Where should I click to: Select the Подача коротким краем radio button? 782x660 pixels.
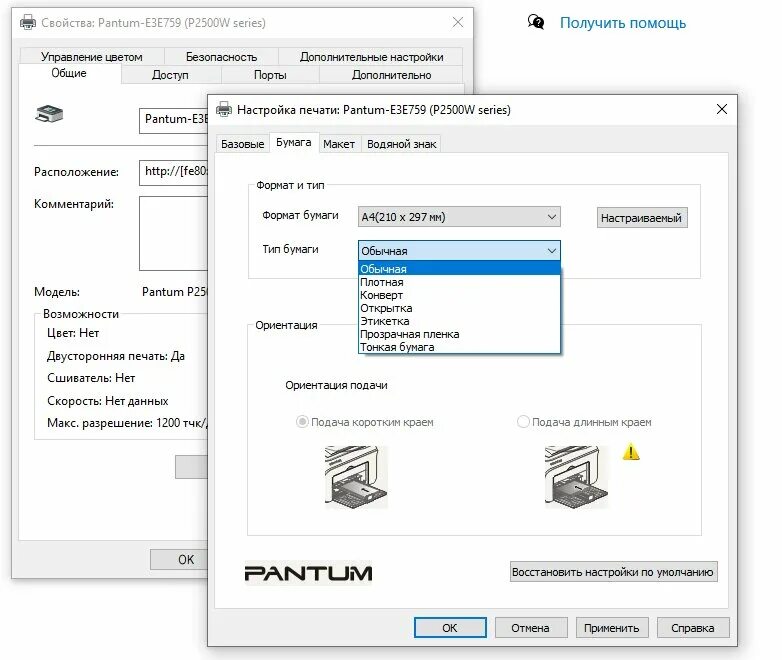tap(302, 422)
